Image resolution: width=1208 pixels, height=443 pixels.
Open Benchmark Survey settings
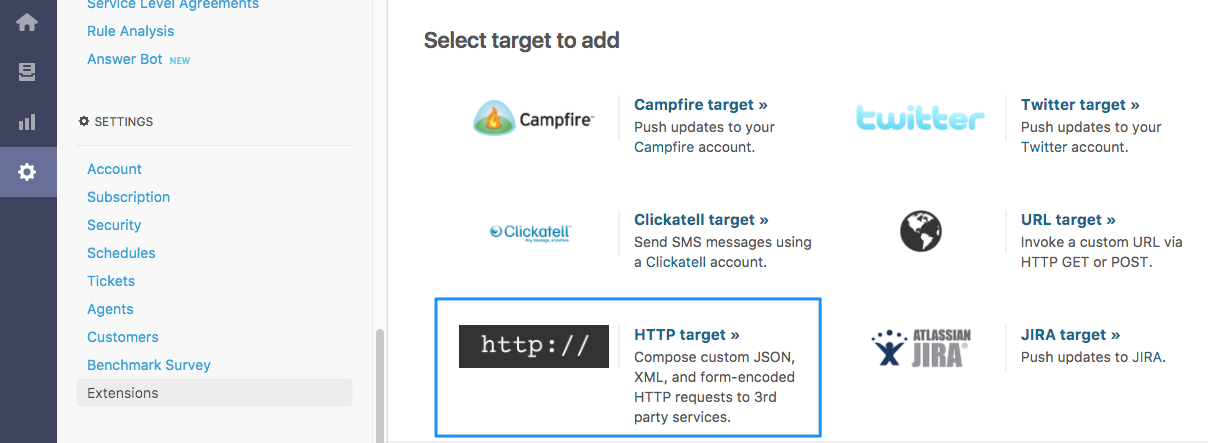click(149, 365)
